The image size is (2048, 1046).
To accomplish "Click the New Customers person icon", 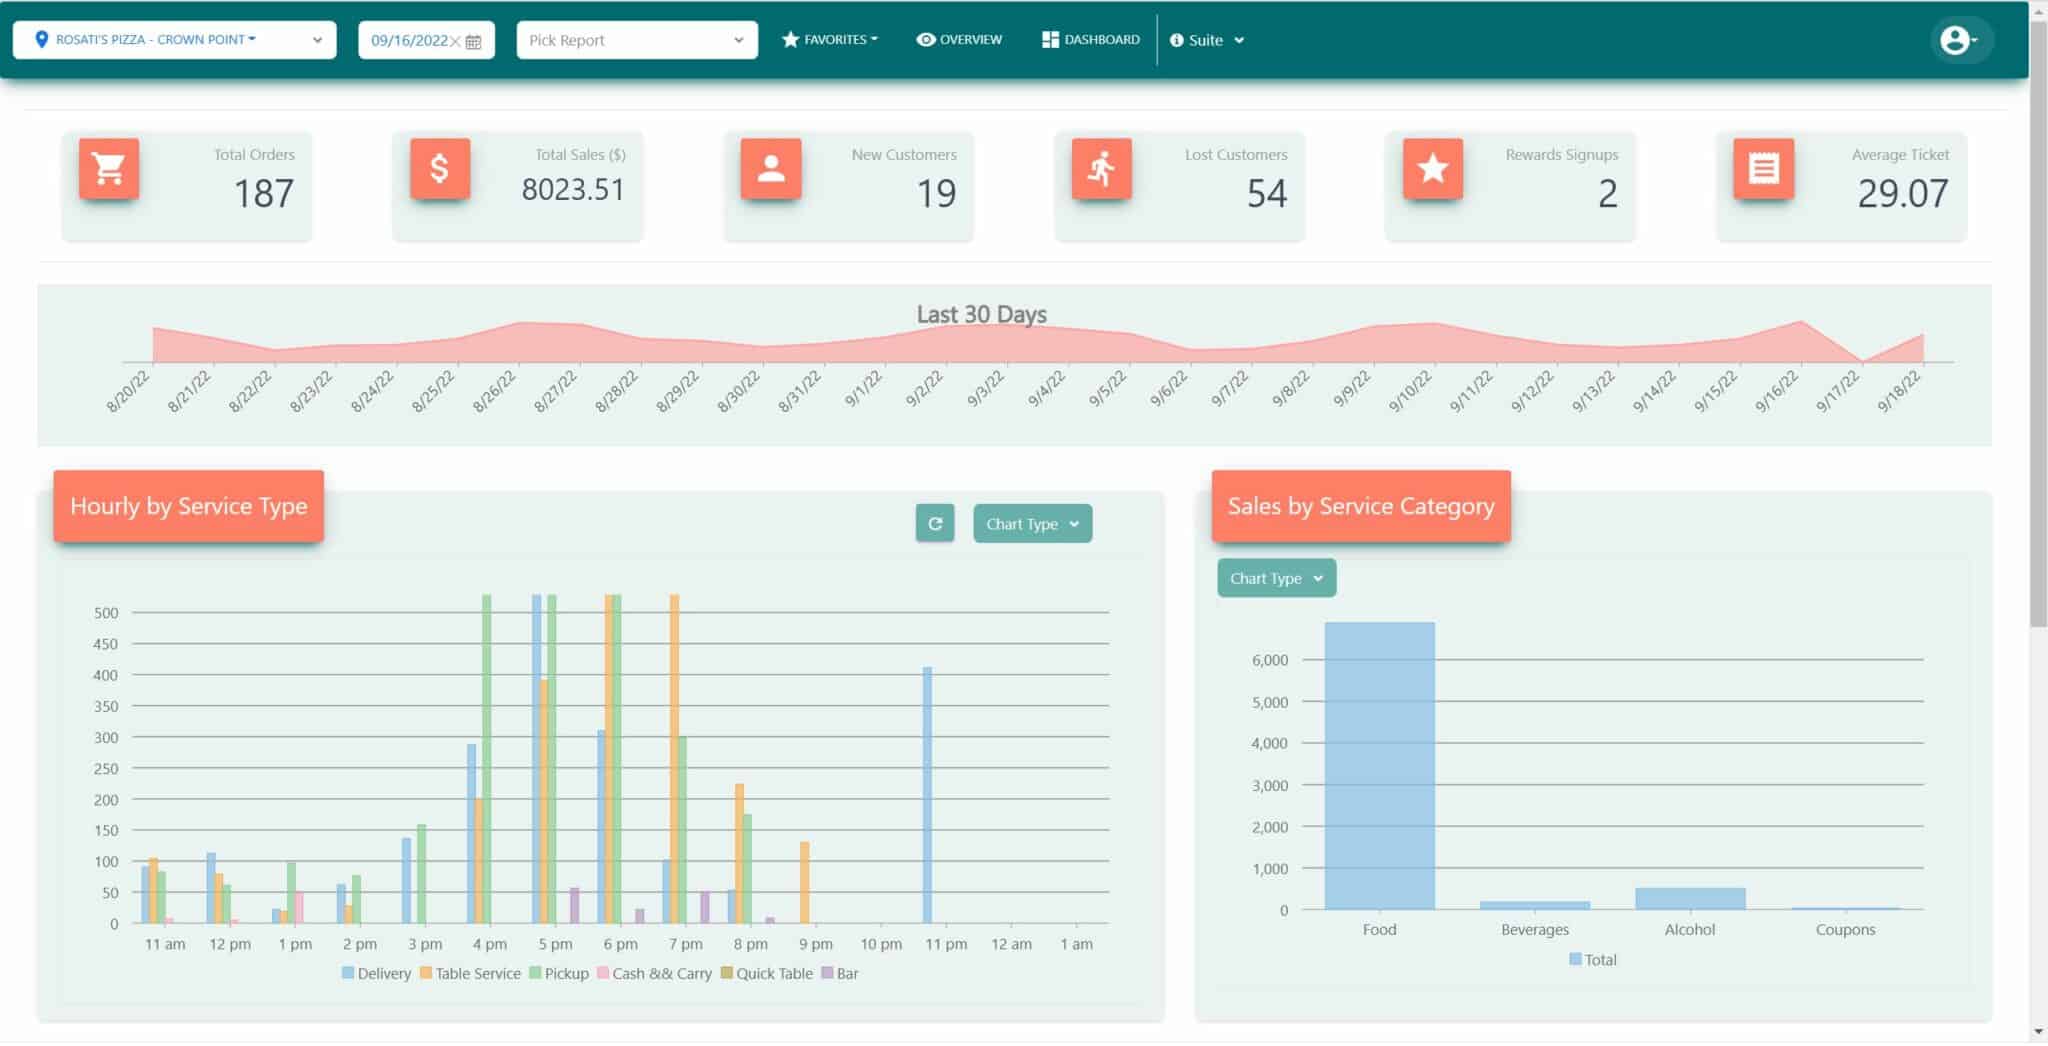I will (x=770, y=169).
